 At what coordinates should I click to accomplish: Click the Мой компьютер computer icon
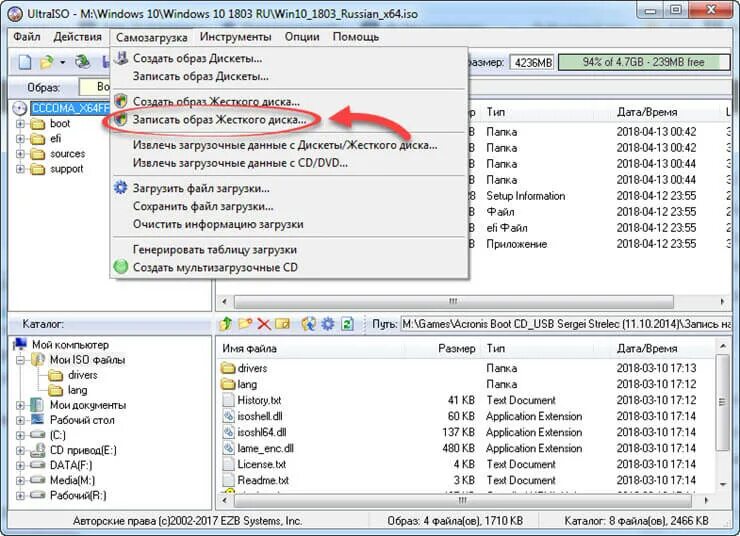[x=20, y=344]
